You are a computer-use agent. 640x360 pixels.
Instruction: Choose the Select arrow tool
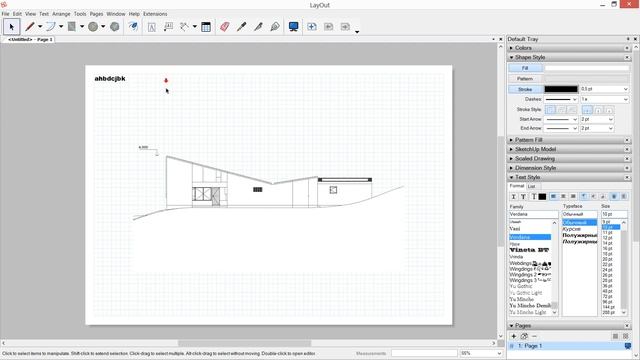(11, 27)
